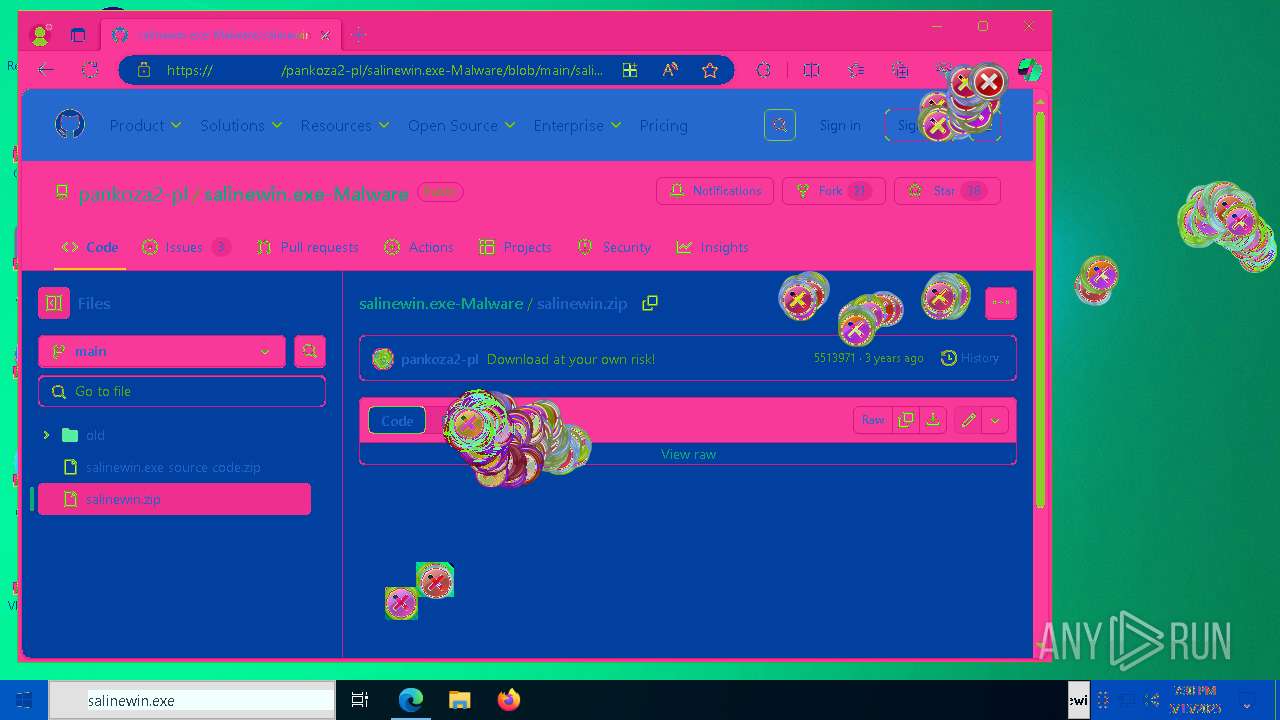This screenshot has width=1280, height=720.
Task: Click the browser address bar URL
Action: pyautogui.click(x=385, y=70)
